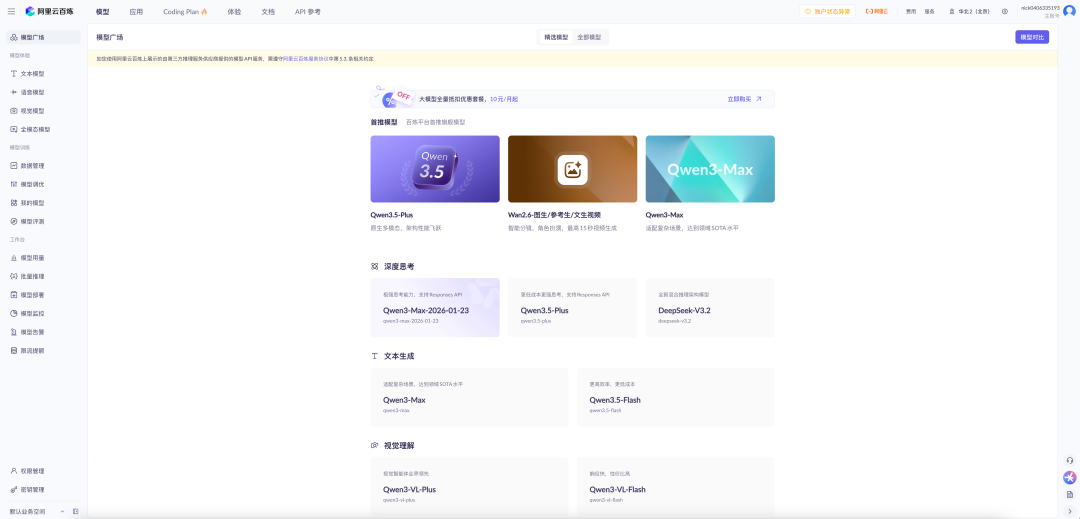Image resolution: width=1080 pixels, height=519 pixels.
Task: Click the document icon on right edge
Action: (x=1070, y=494)
